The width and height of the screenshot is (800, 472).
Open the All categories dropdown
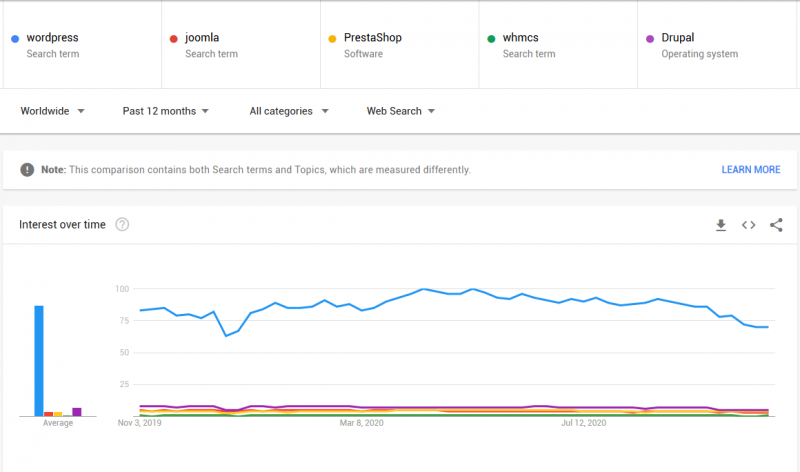289,111
